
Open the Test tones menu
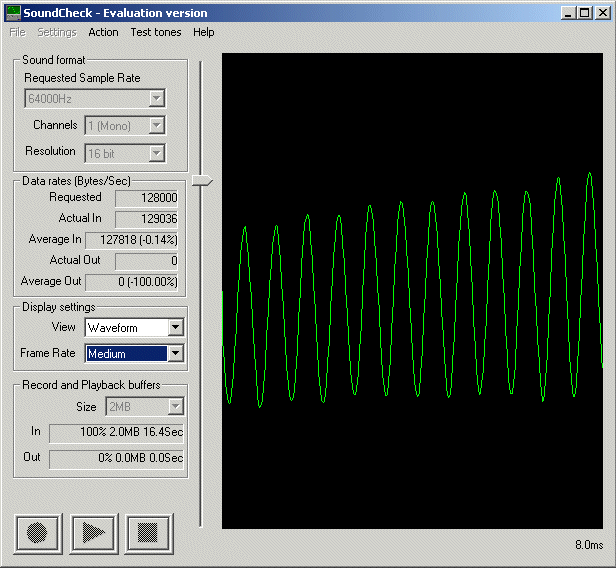pos(156,32)
